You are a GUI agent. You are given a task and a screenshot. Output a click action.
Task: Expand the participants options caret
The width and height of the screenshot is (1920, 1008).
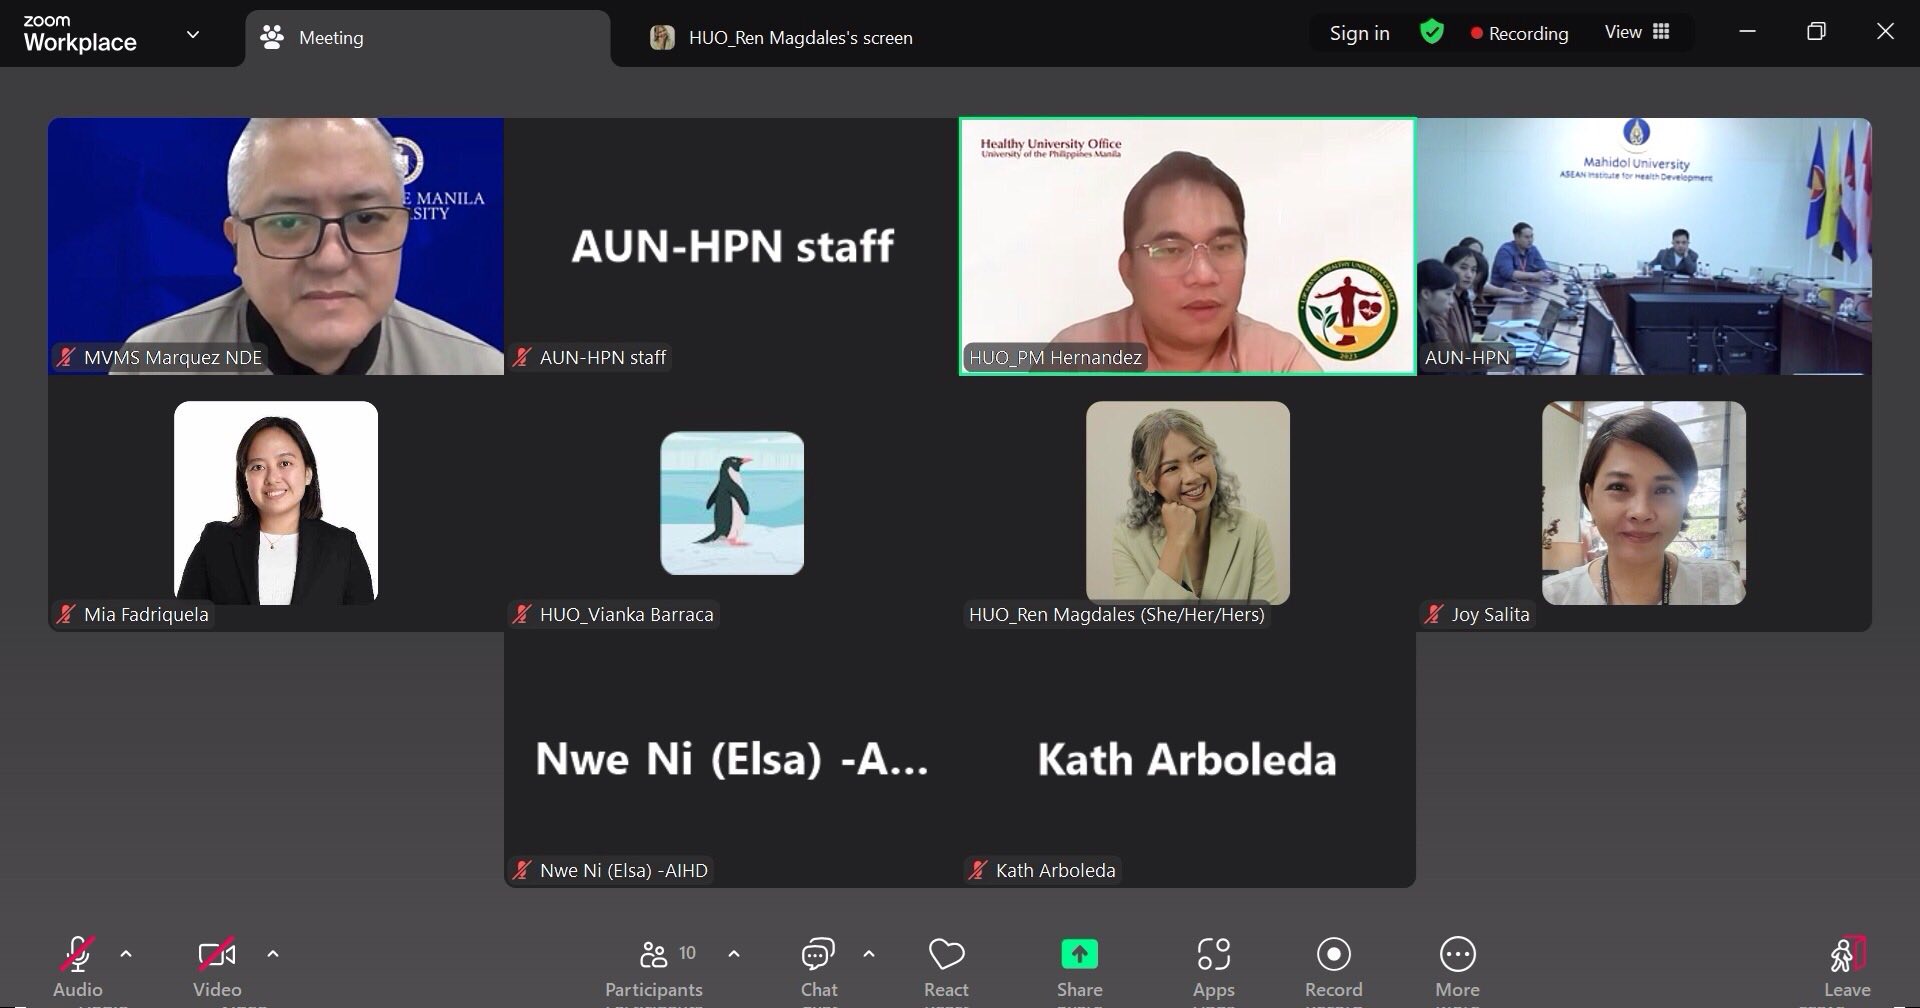(734, 954)
